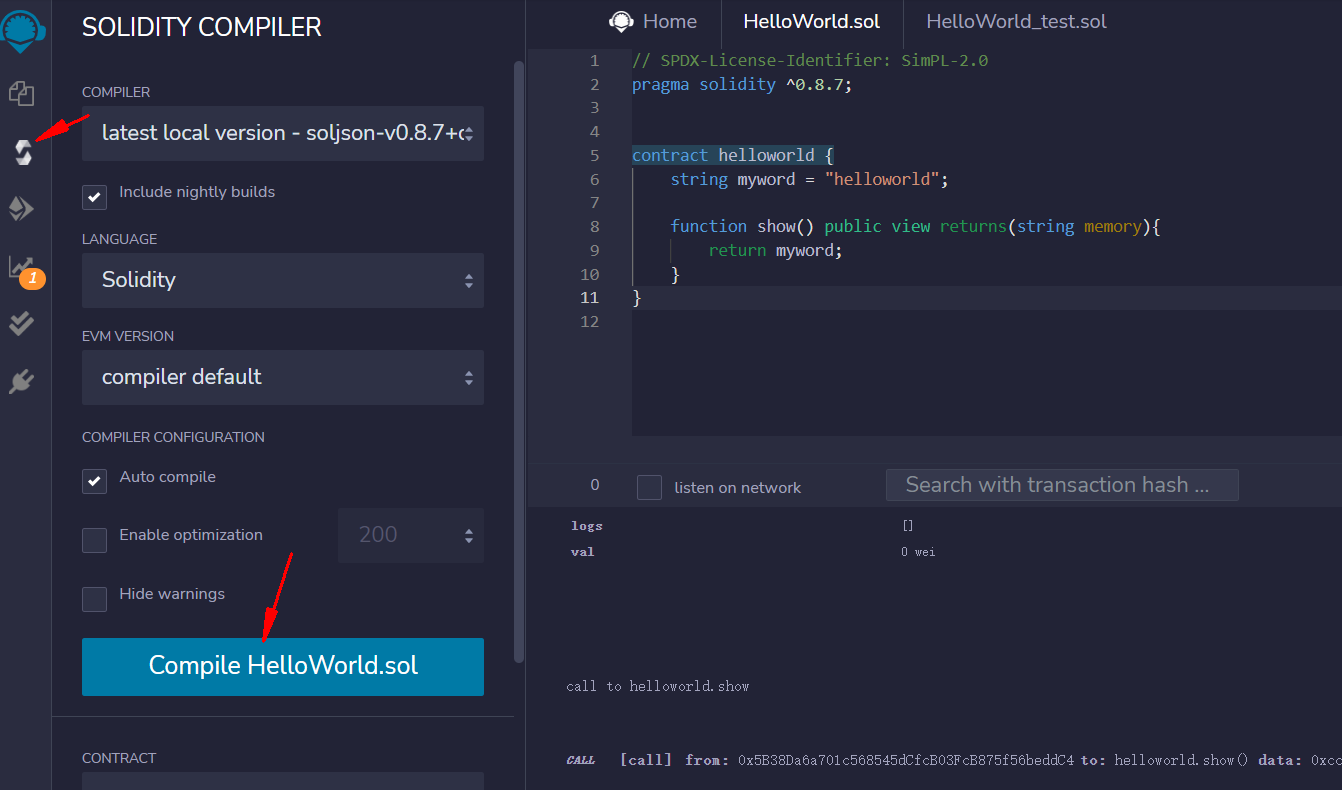Open the Deploy and Run transactions panel
Screen dimensions: 1342x790
point(21,208)
